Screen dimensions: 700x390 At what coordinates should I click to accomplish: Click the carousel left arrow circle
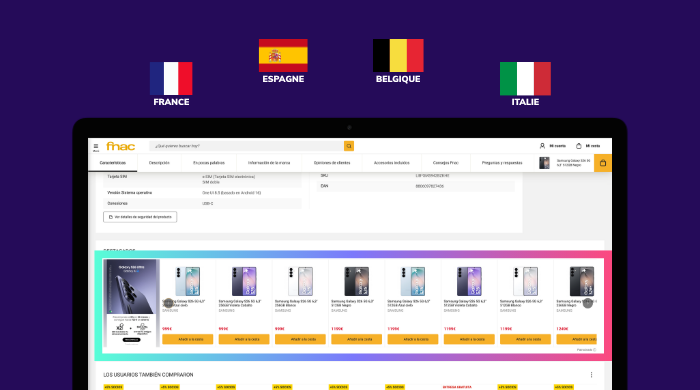168,303
